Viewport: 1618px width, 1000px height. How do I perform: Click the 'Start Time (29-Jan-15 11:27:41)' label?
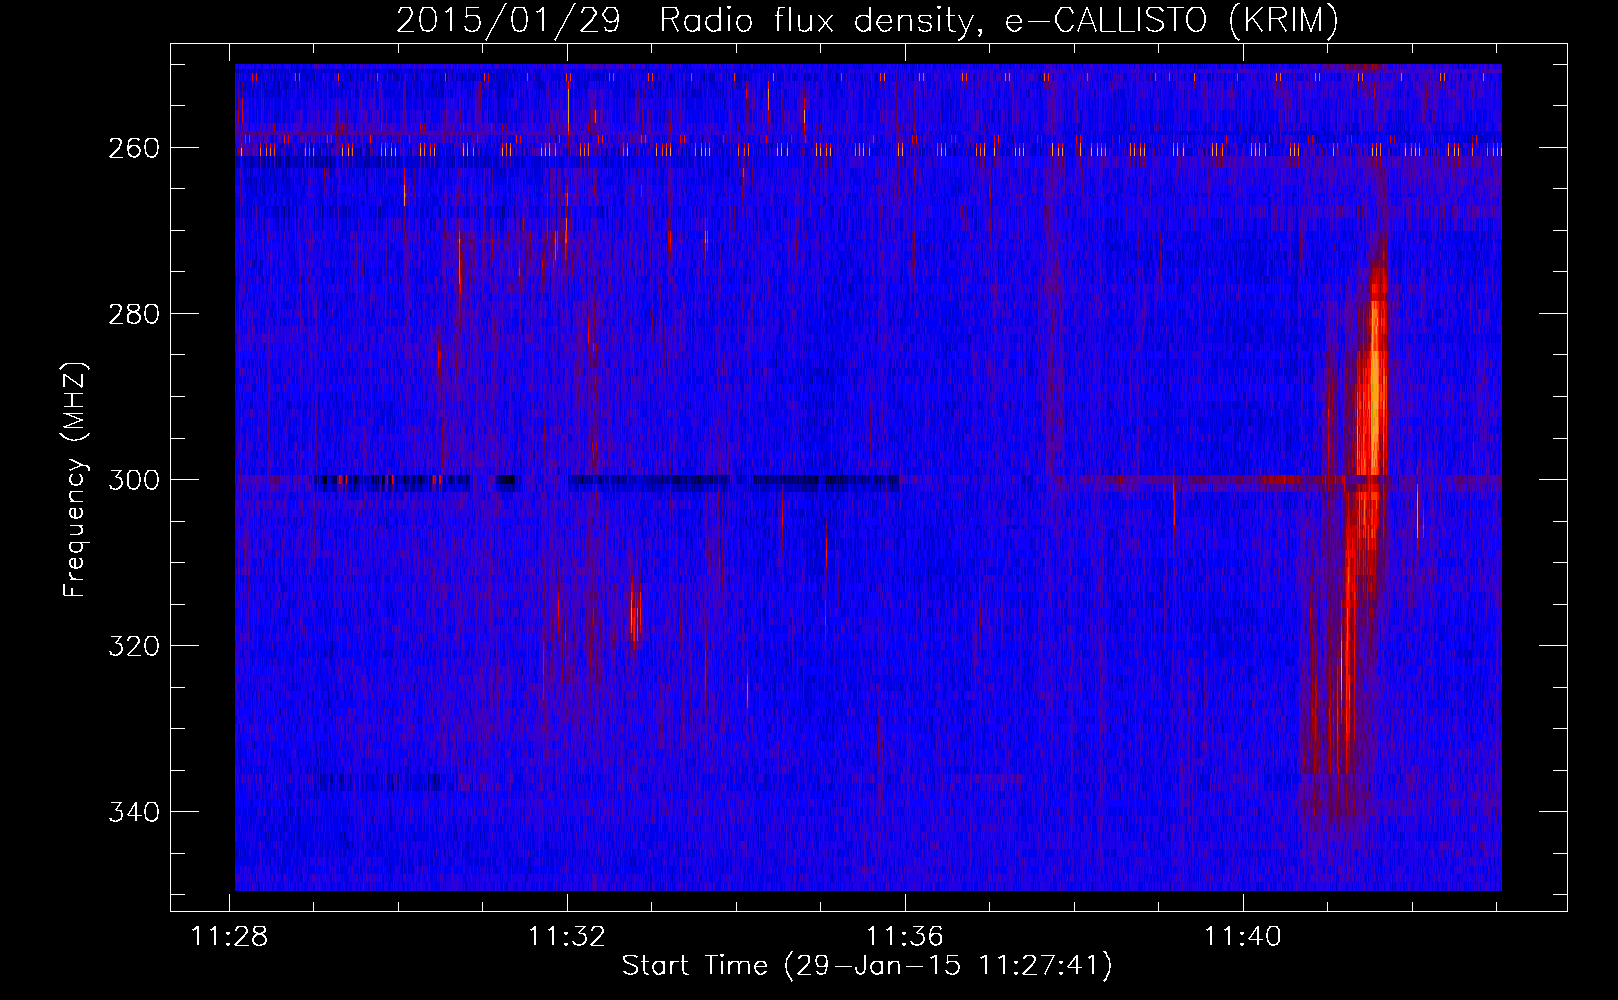pos(867,966)
